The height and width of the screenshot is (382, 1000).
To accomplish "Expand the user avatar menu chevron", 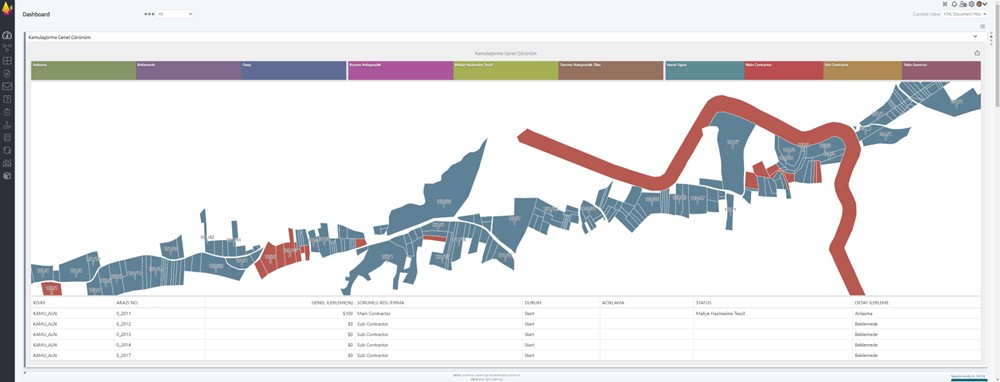I will point(985,4).
